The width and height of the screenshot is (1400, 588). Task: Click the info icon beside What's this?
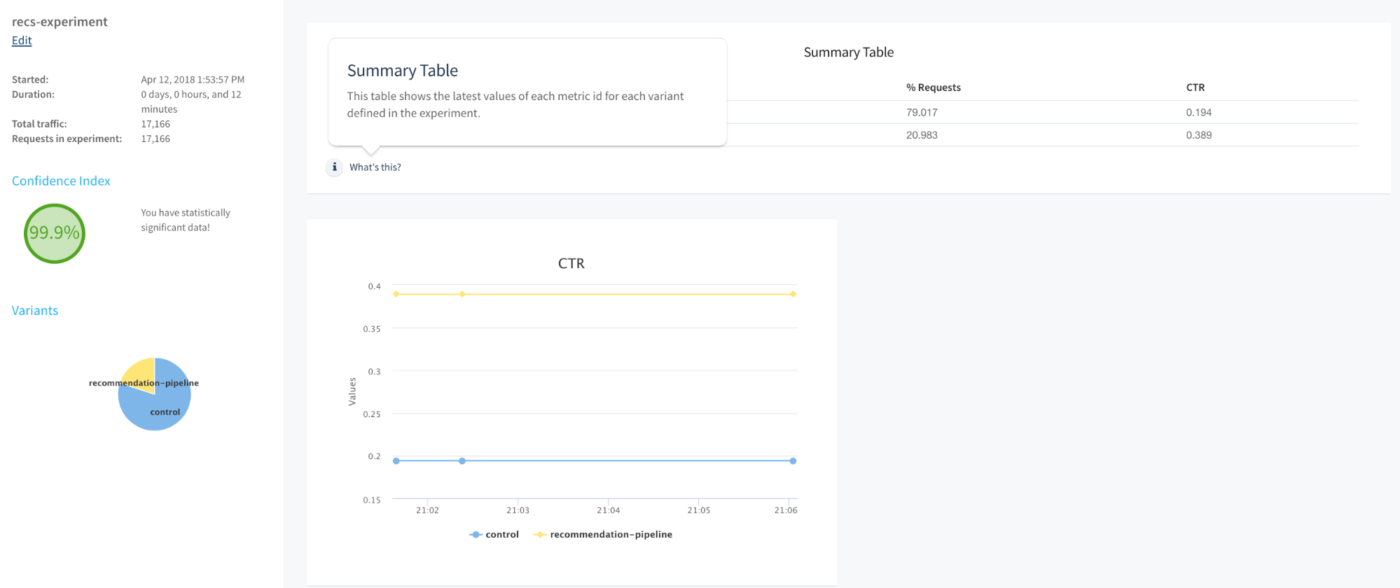click(335, 167)
